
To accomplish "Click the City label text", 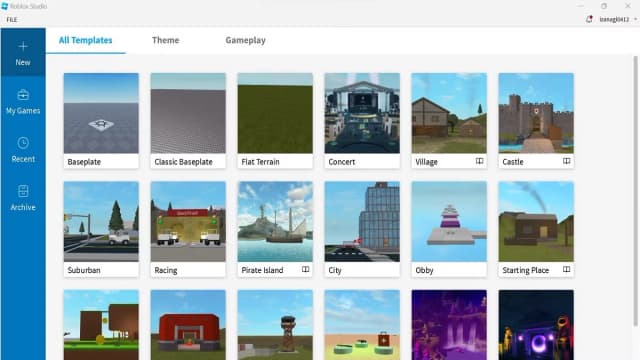I will (335, 270).
